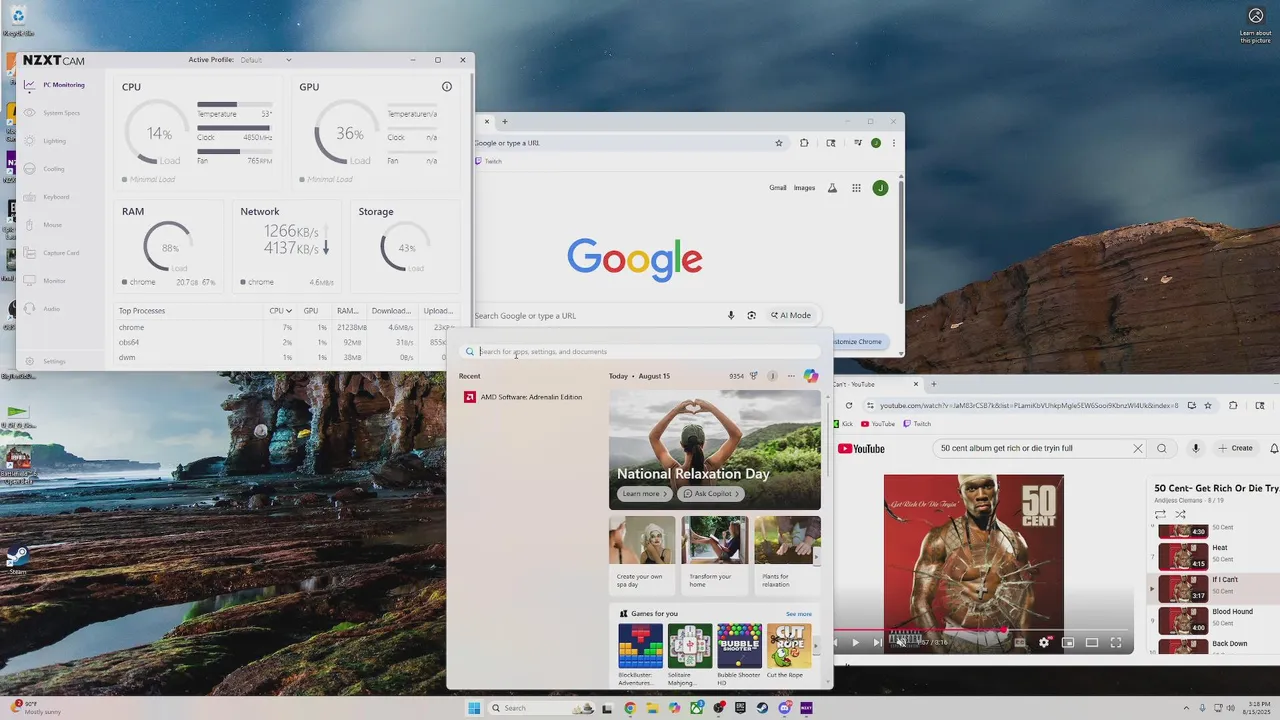The width and height of the screenshot is (1280, 720).
Task: Open Google account avatar on homepage
Action: click(880, 188)
